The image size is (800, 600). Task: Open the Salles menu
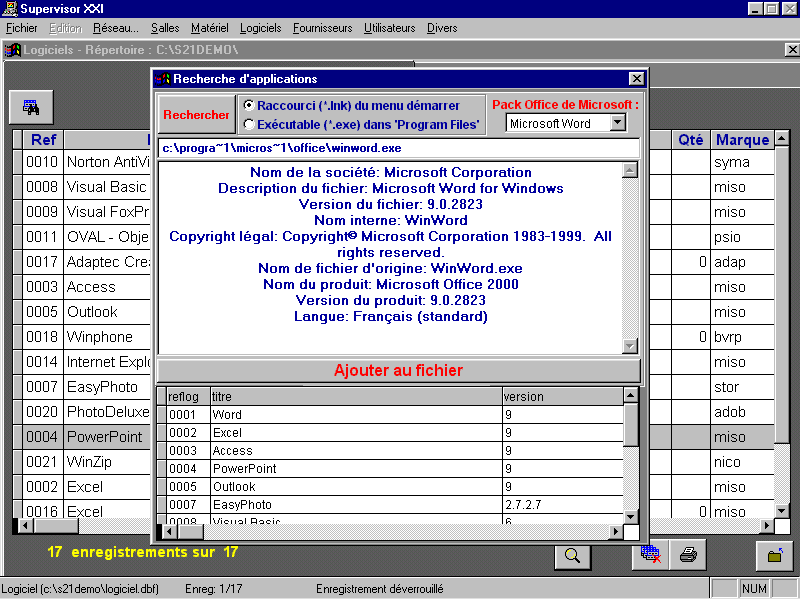(165, 28)
